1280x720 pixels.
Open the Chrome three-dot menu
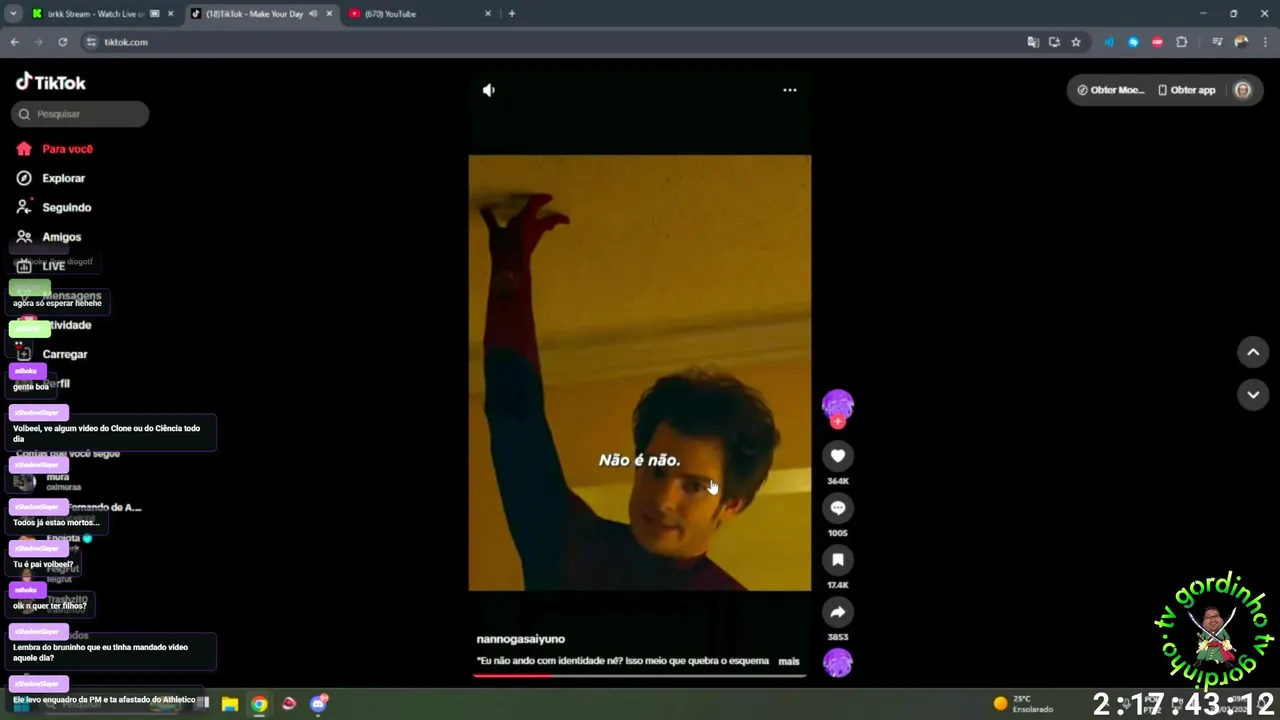[1265, 42]
